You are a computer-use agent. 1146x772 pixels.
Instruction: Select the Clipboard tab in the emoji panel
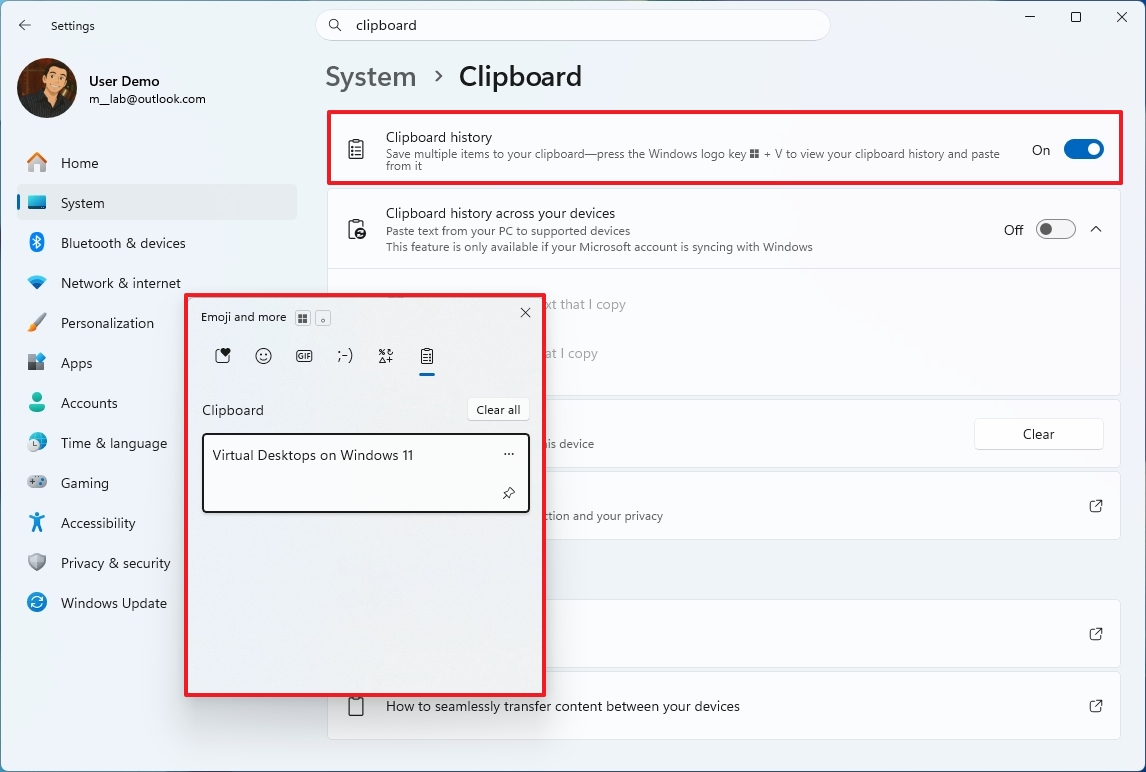pyautogui.click(x=427, y=355)
